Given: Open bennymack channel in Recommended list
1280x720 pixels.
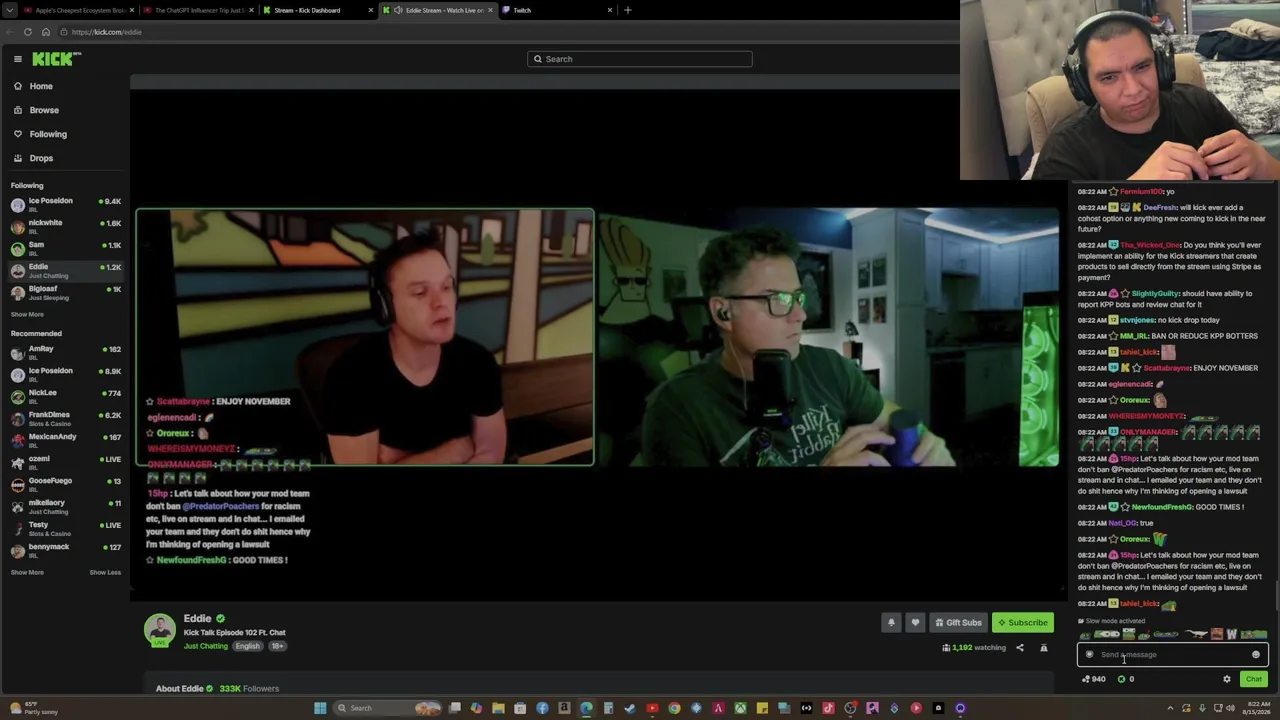Looking at the screenshot, I should pos(65,551).
